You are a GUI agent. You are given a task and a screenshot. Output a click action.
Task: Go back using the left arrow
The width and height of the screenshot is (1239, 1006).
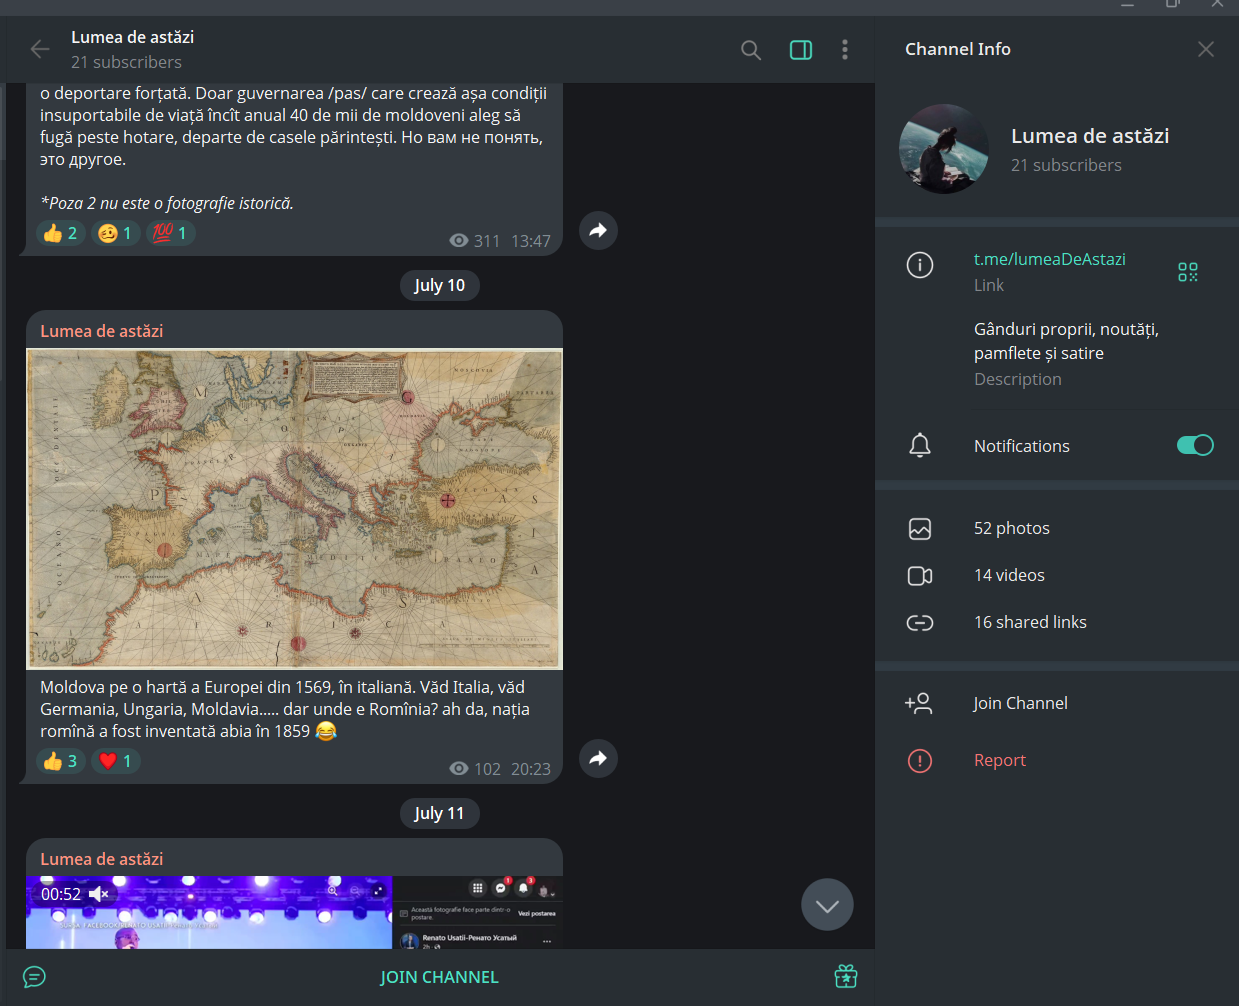click(40, 49)
